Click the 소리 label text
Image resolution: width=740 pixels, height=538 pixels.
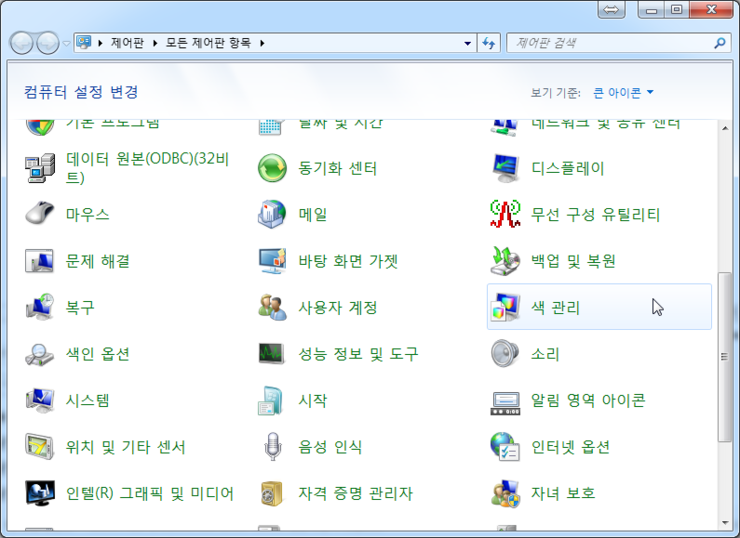546,354
